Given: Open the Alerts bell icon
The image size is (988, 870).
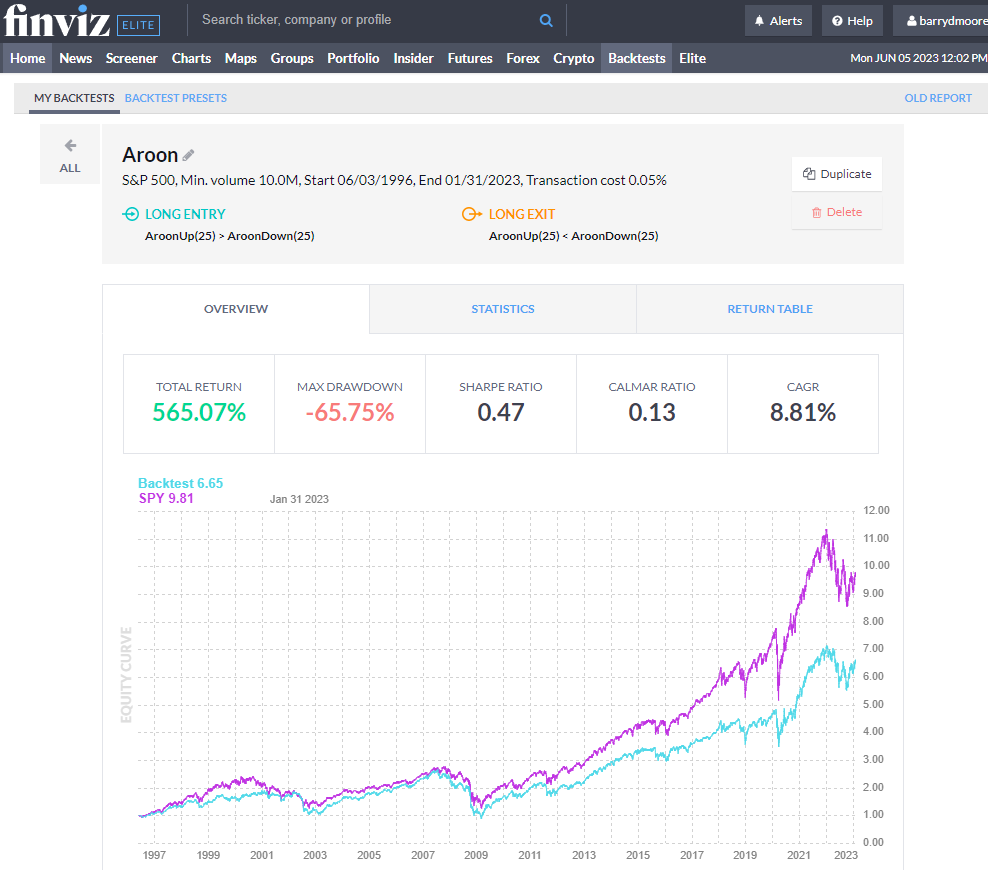Looking at the screenshot, I should pyautogui.click(x=762, y=19).
